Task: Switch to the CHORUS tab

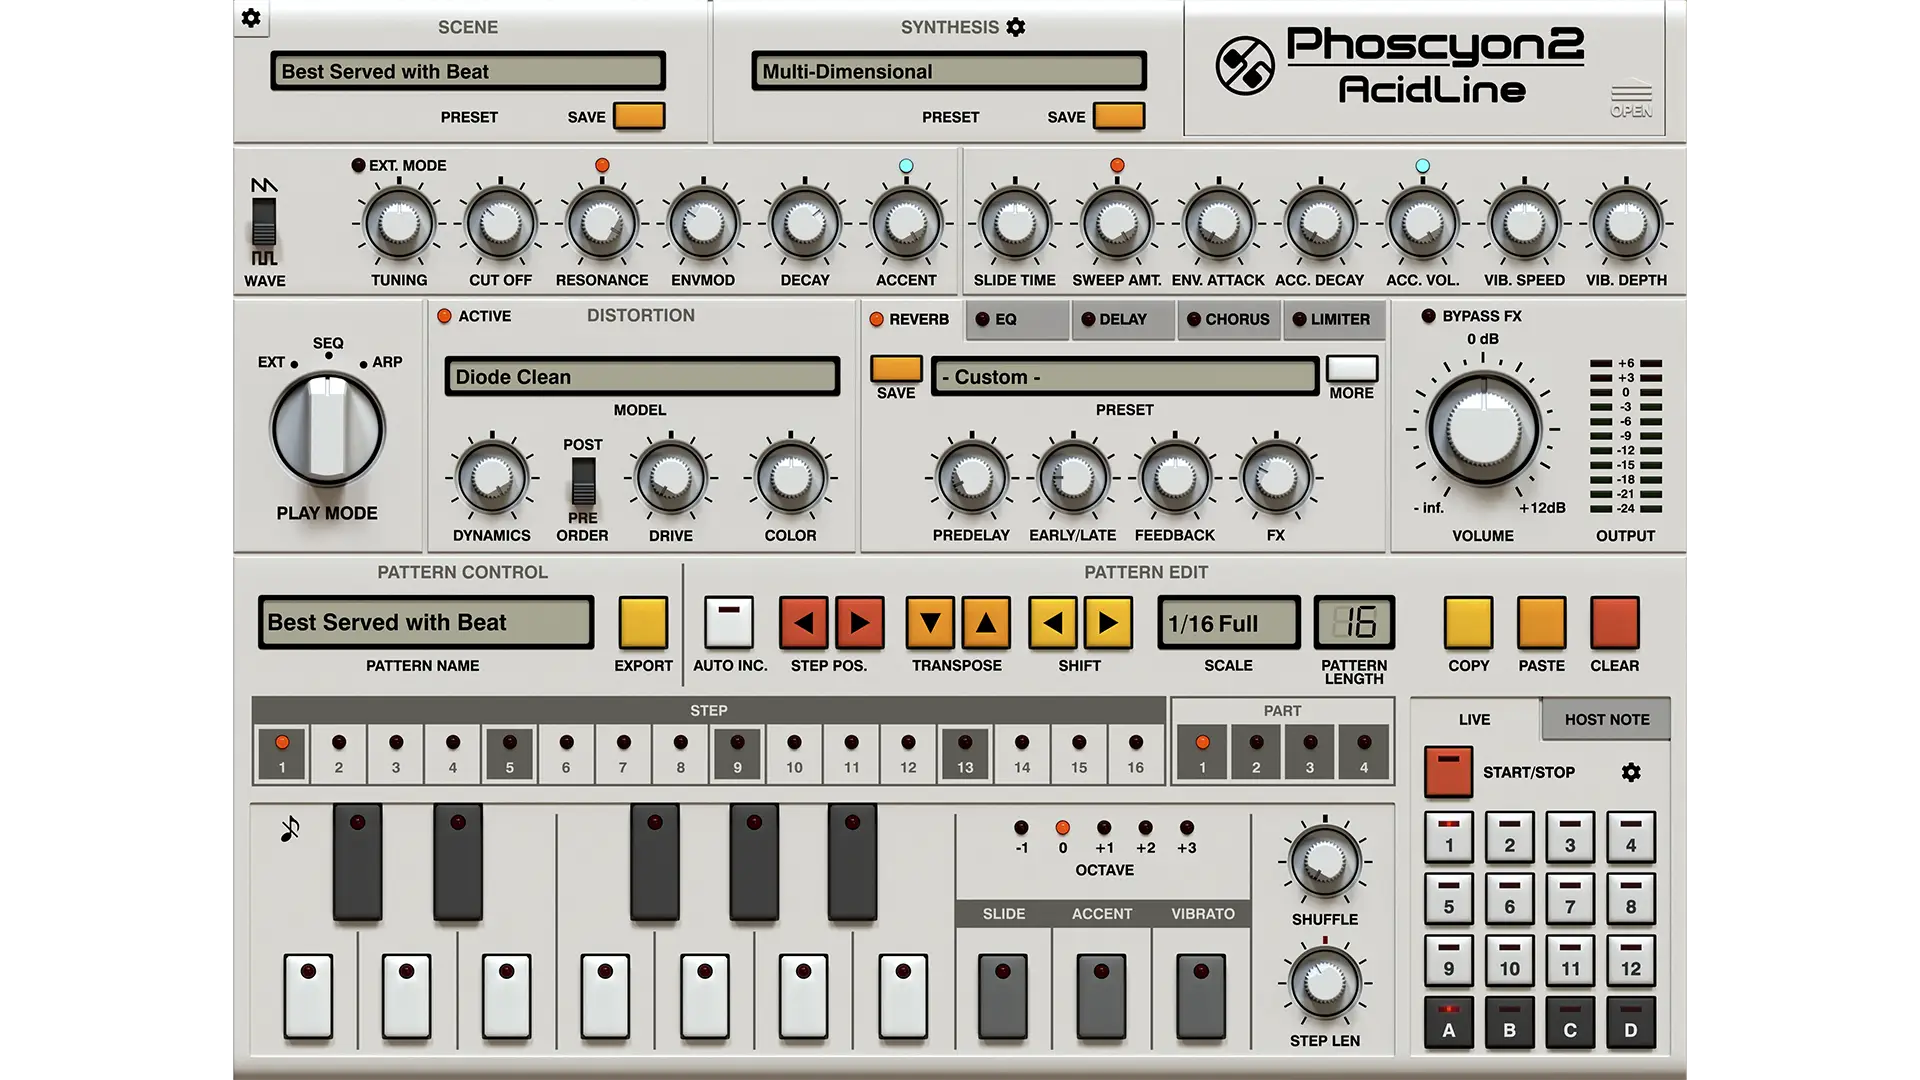Action: [1229, 320]
